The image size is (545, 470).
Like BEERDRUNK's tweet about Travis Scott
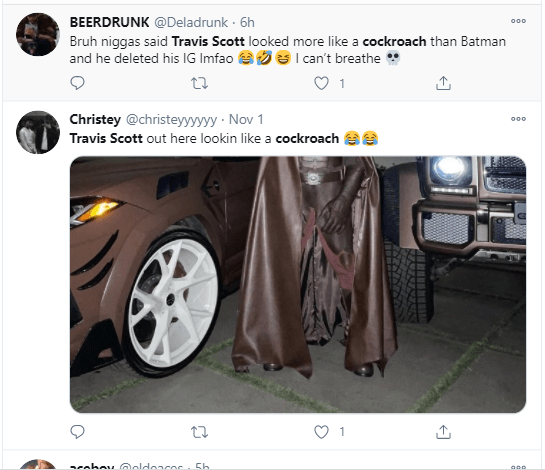[321, 83]
